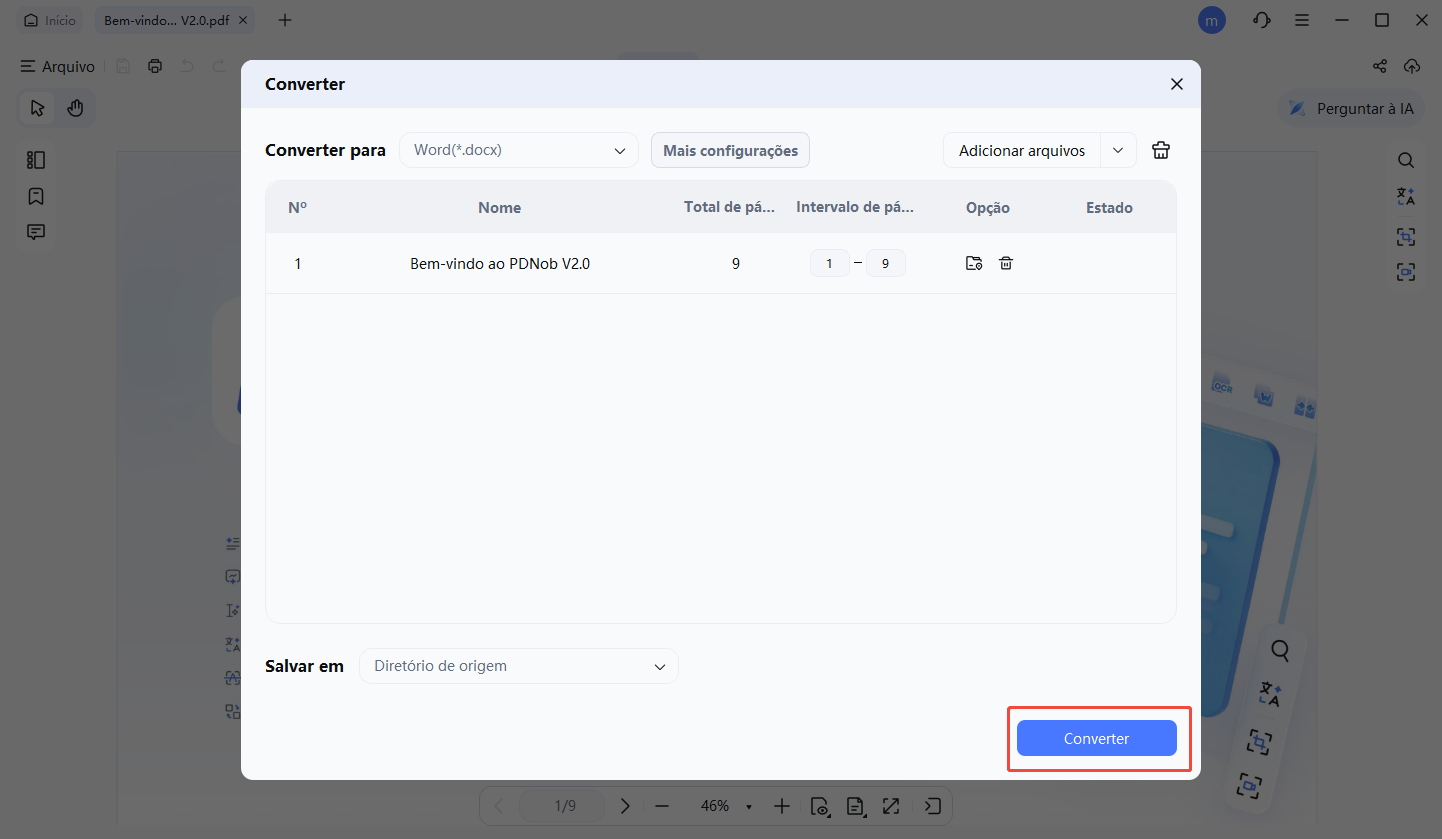Open the Adicionar arquivos dropdown arrow
The height and width of the screenshot is (839, 1442).
tap(1117, 149)
